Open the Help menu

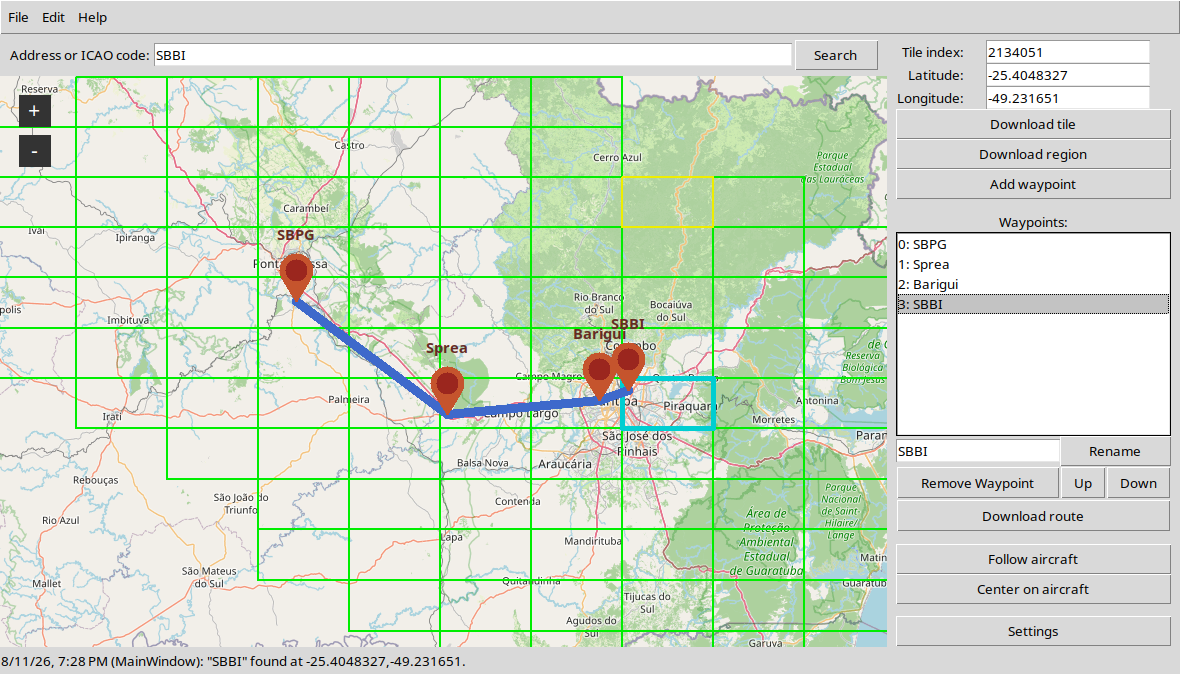coord(93,17)
